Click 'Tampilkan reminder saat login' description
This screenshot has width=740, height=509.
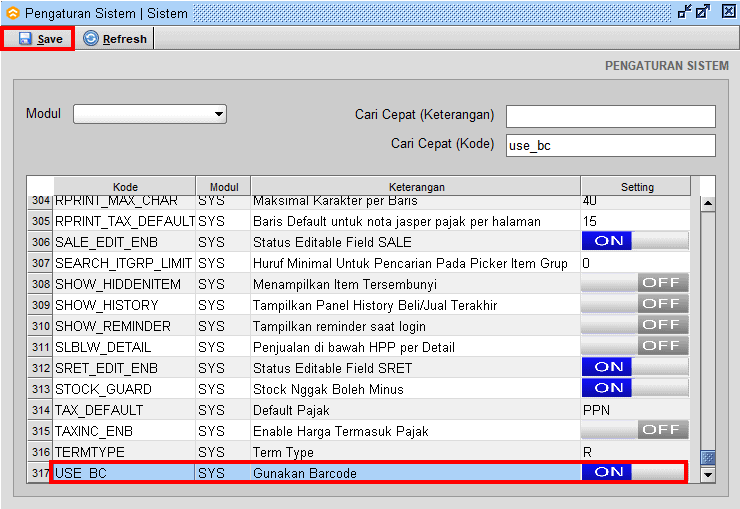coord(339,326)
